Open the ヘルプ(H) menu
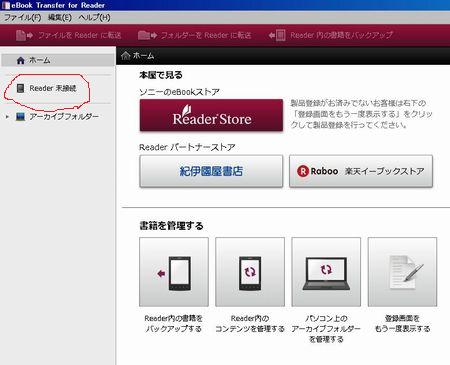 (94, 17)
